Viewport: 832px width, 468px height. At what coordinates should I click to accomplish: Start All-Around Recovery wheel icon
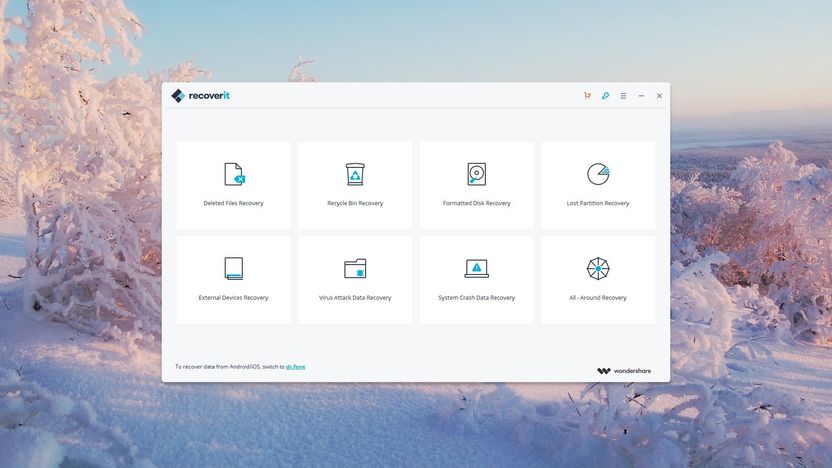tap(598, 268)
